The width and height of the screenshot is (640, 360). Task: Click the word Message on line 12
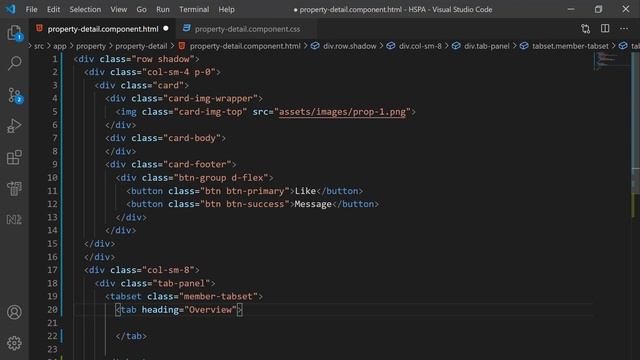[x=313, y=204]
